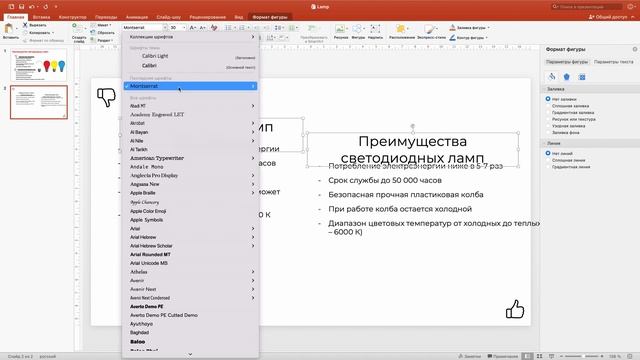Click the Copy (Копировать) icon

25,33
